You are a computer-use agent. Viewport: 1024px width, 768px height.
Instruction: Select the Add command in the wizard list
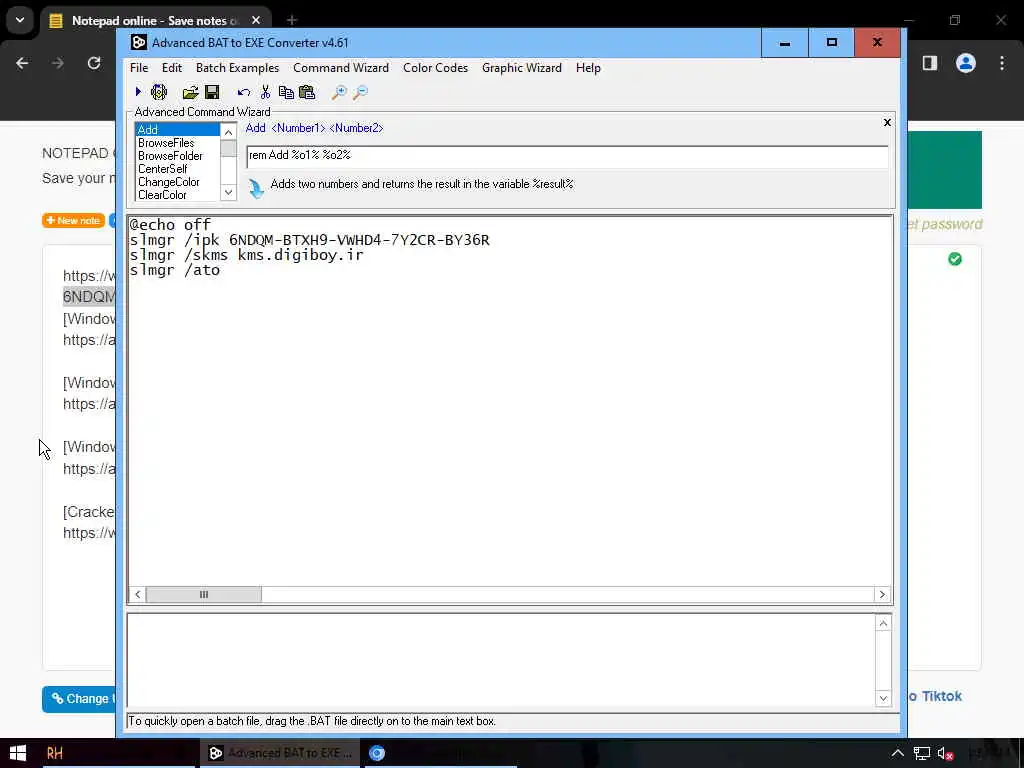pos(178,129)
